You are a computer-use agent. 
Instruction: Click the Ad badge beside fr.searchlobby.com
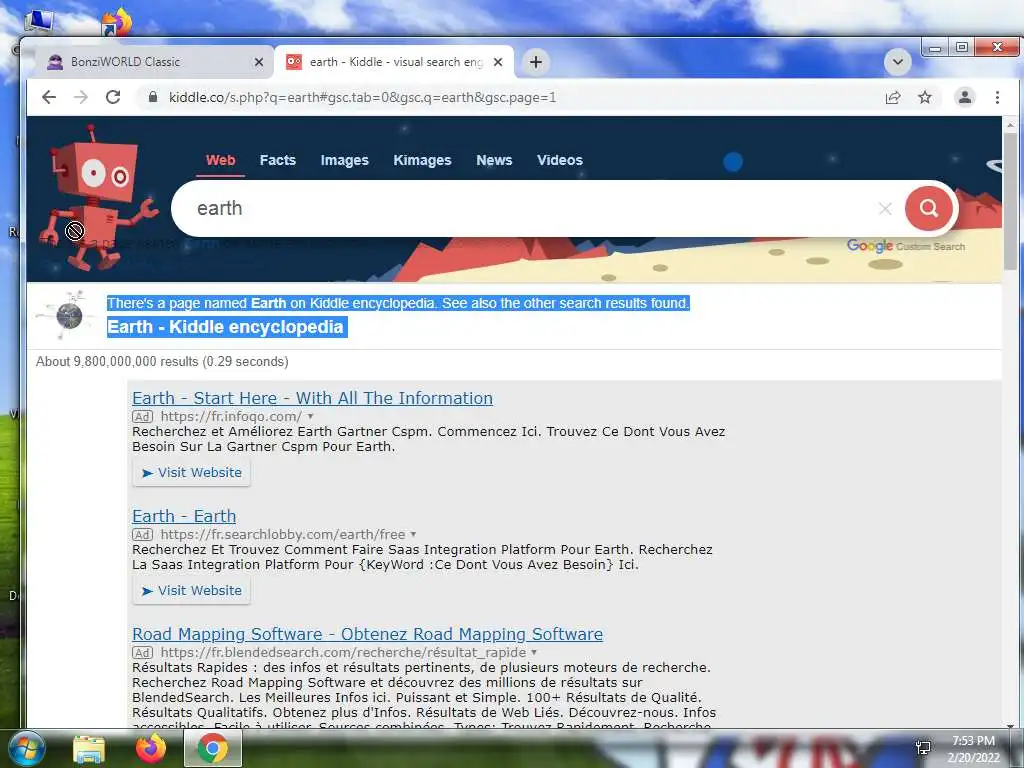coord(142,535)
